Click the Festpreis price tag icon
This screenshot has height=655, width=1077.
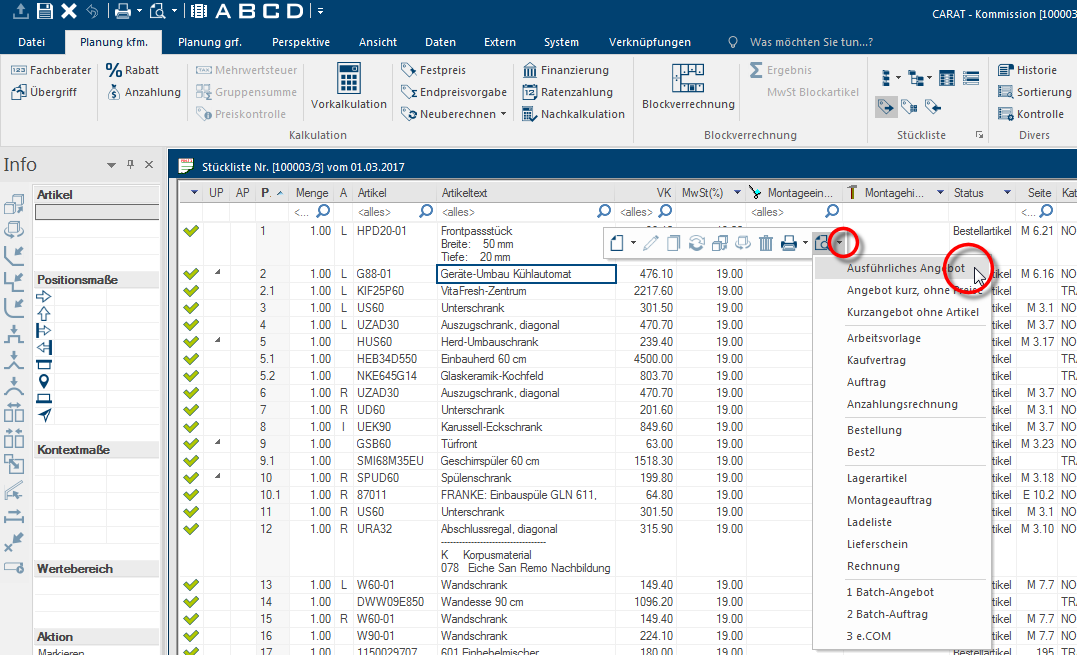click(408, 70)
